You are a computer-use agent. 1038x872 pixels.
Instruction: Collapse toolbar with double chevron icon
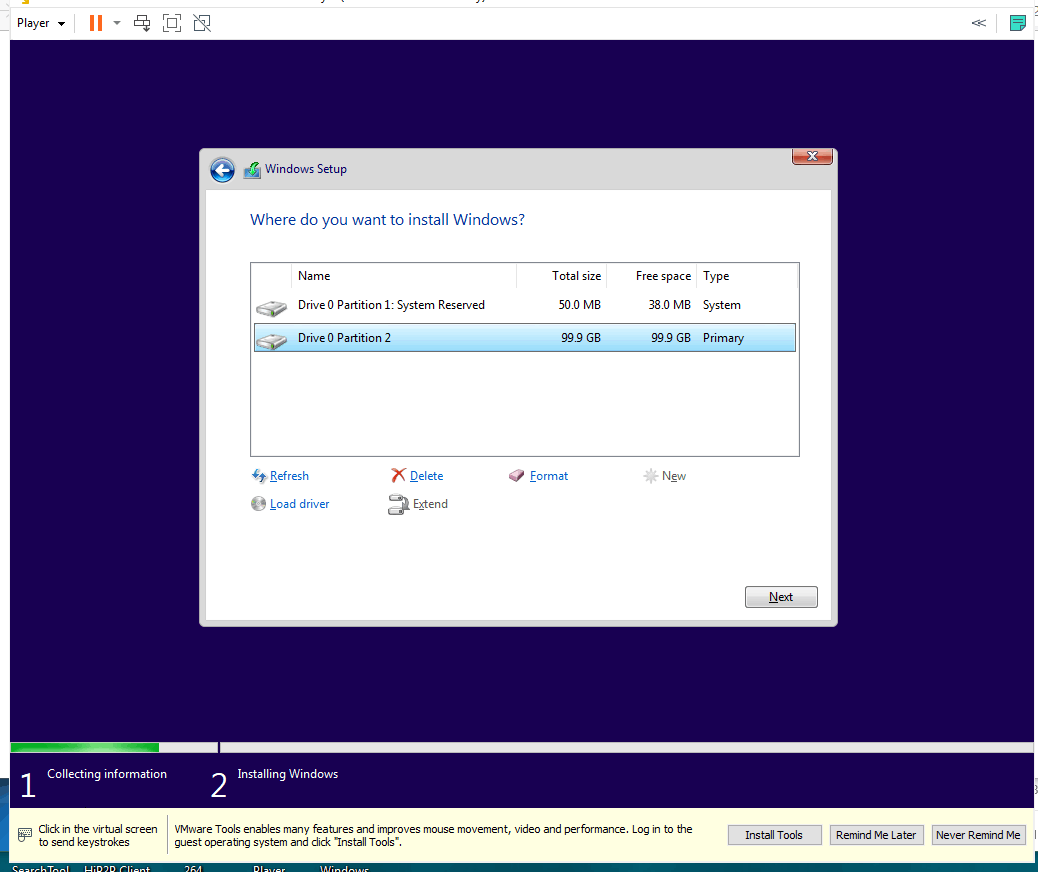pos(978,23)
